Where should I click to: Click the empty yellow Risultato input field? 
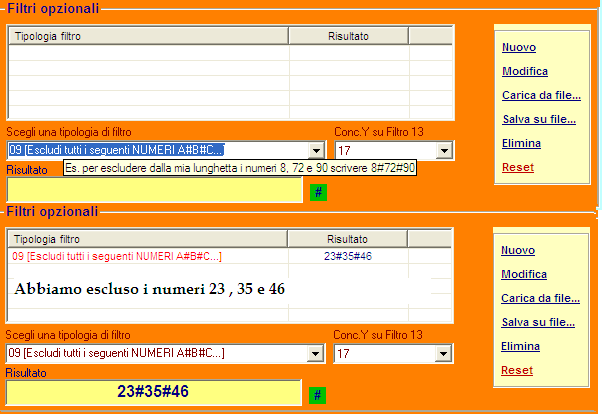(154, 191)
